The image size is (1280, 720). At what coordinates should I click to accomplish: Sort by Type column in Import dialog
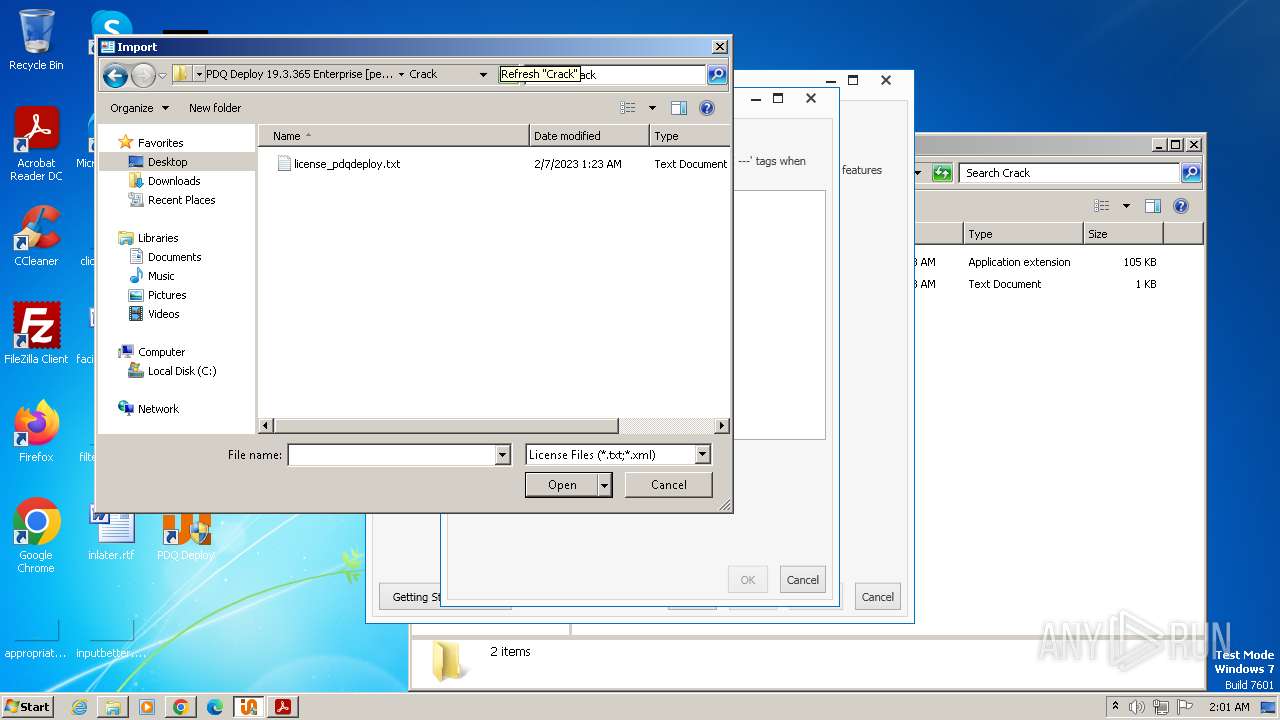tap(689, 136)
